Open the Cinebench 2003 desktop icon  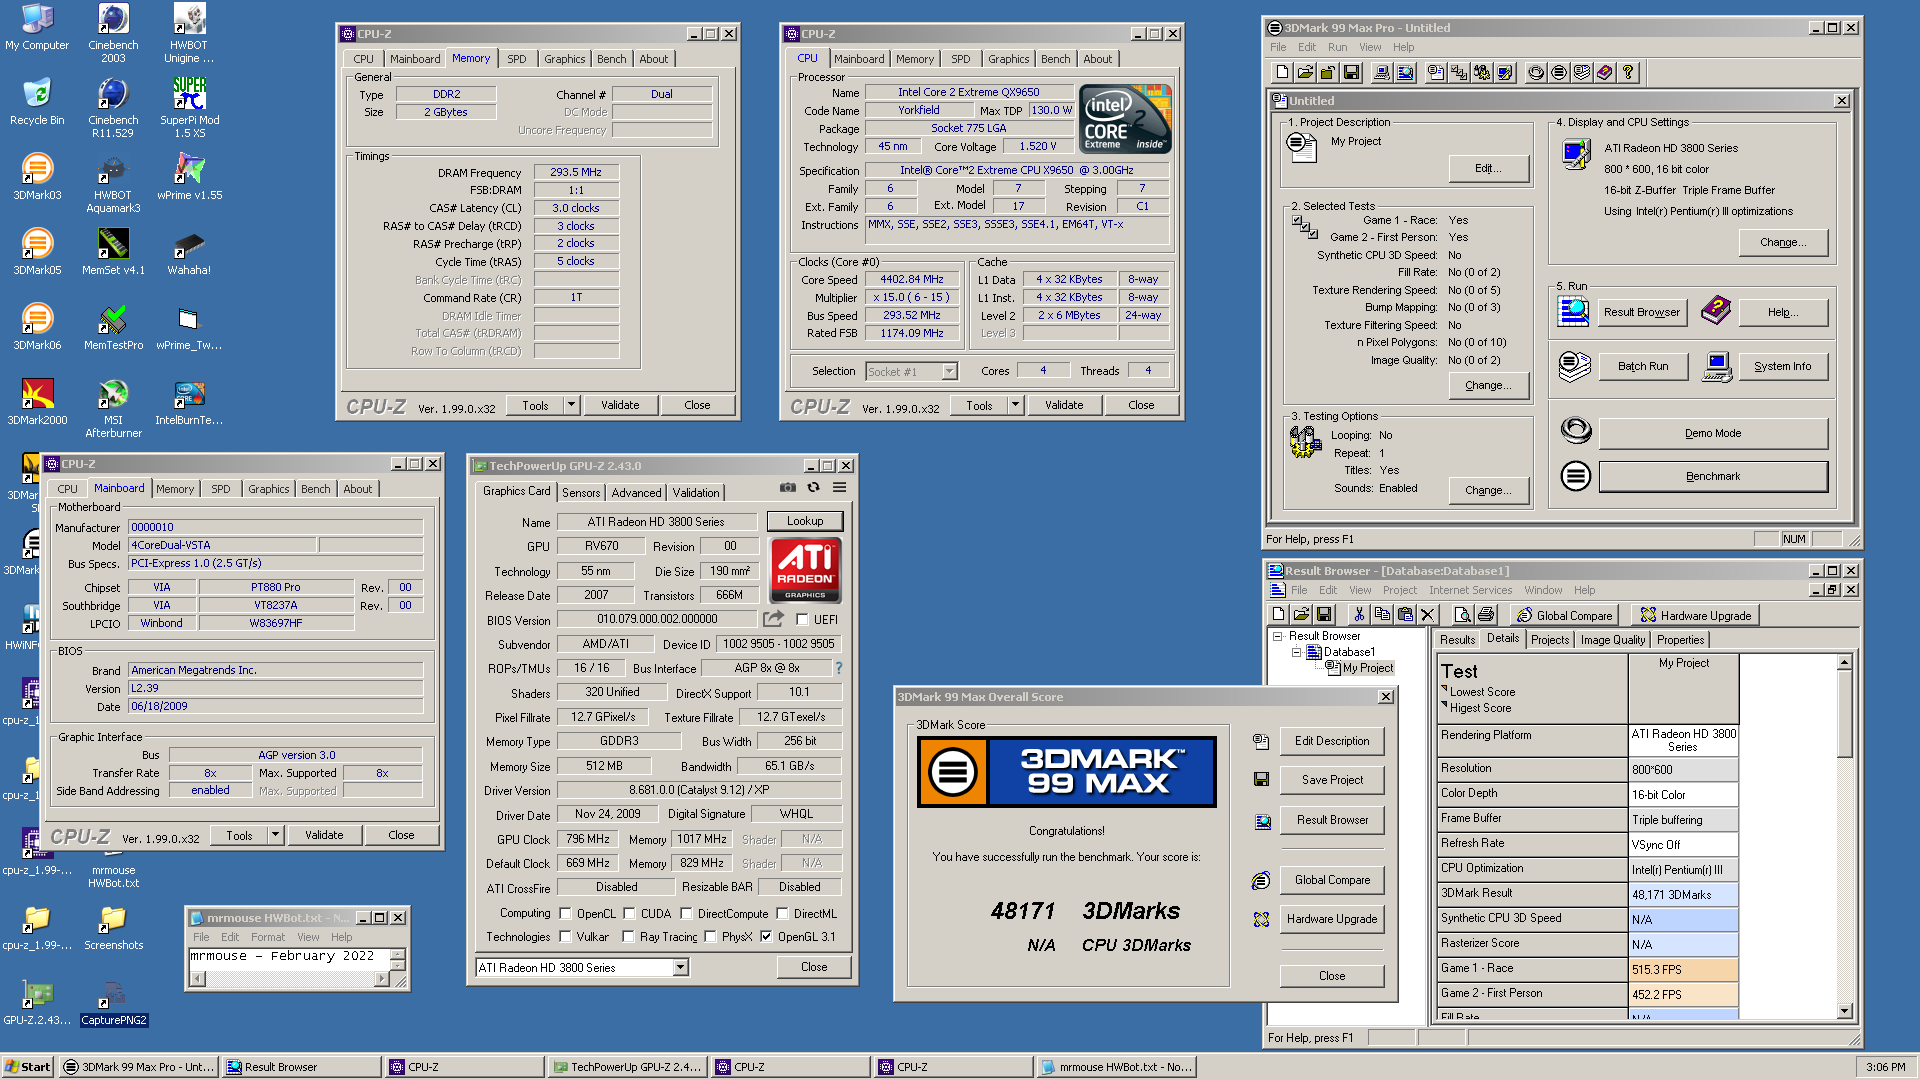pyautogui.click(x=113, y=33)
